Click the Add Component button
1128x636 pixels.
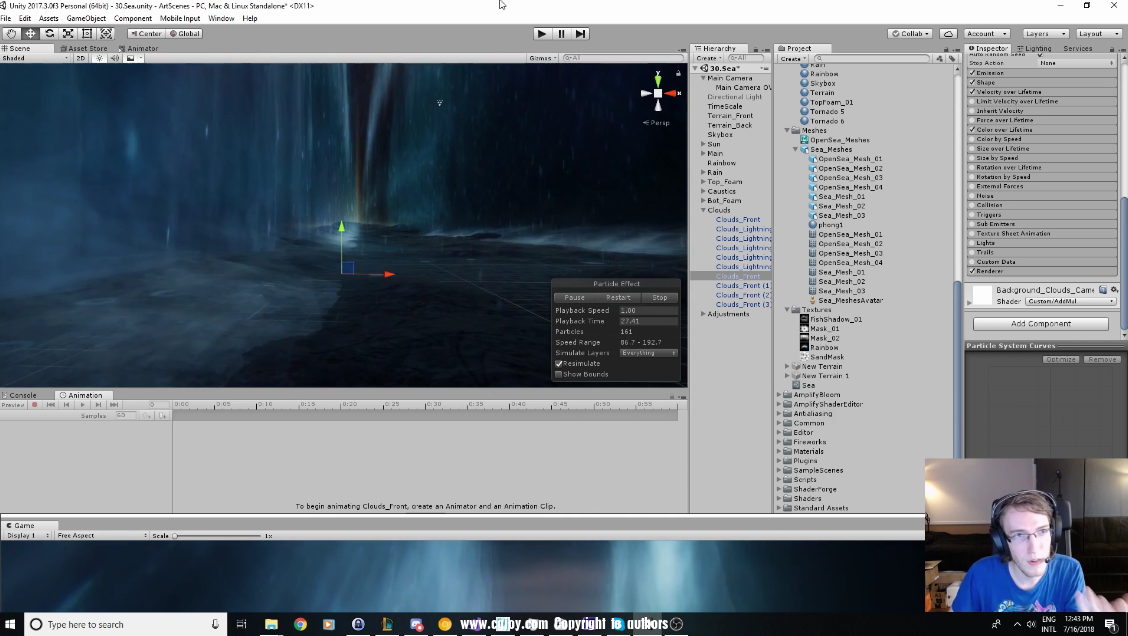point(1040,324)
